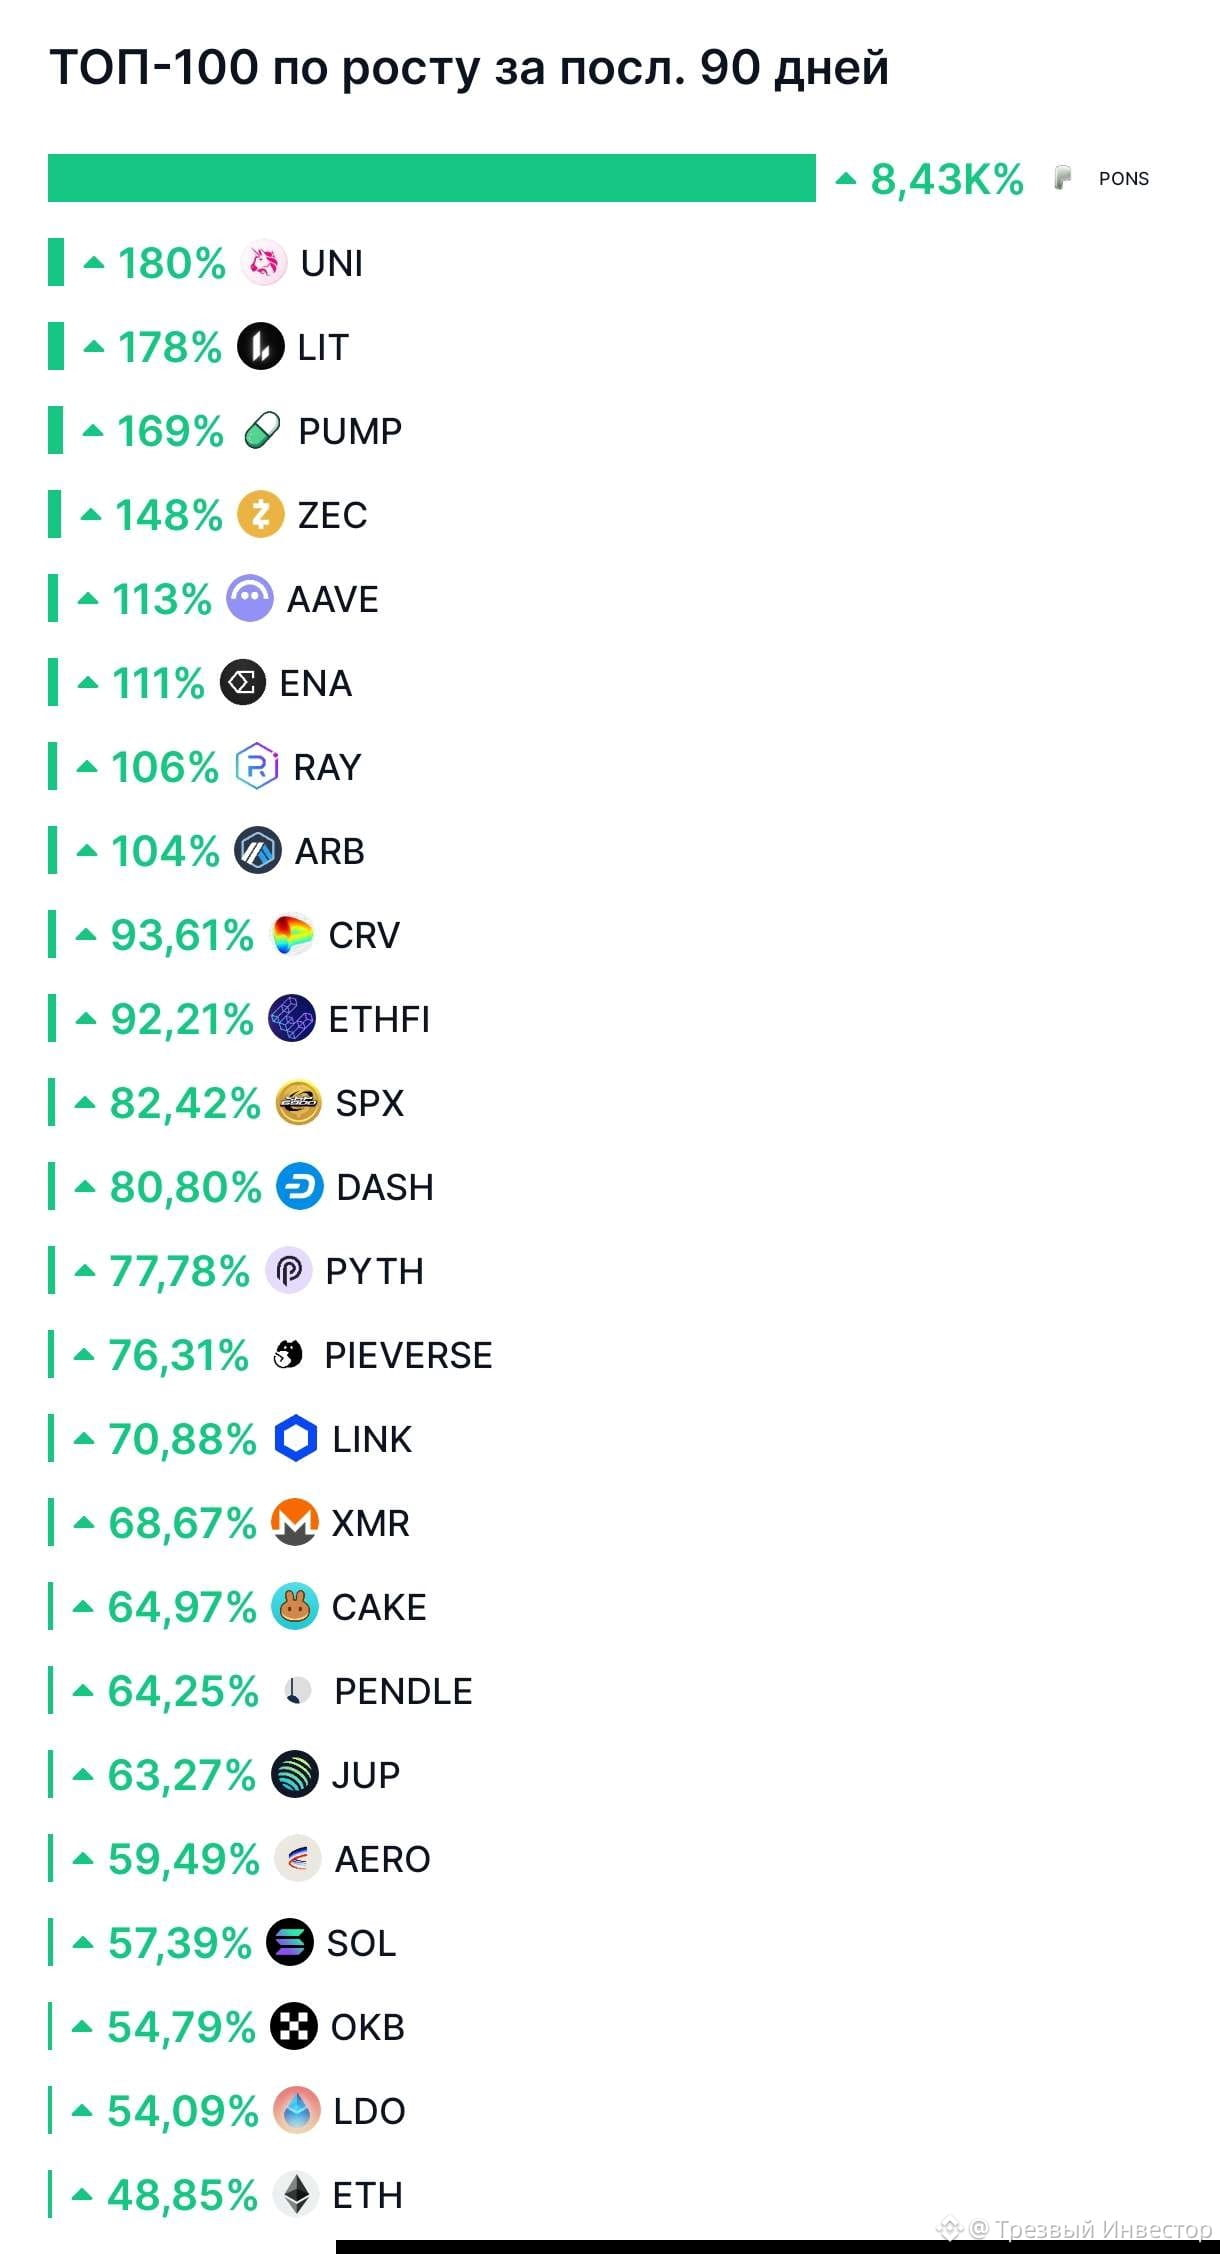Open the SOL Solana logo
The height and width of the screenshot is (2254, 1220).
click(290, 1943)
